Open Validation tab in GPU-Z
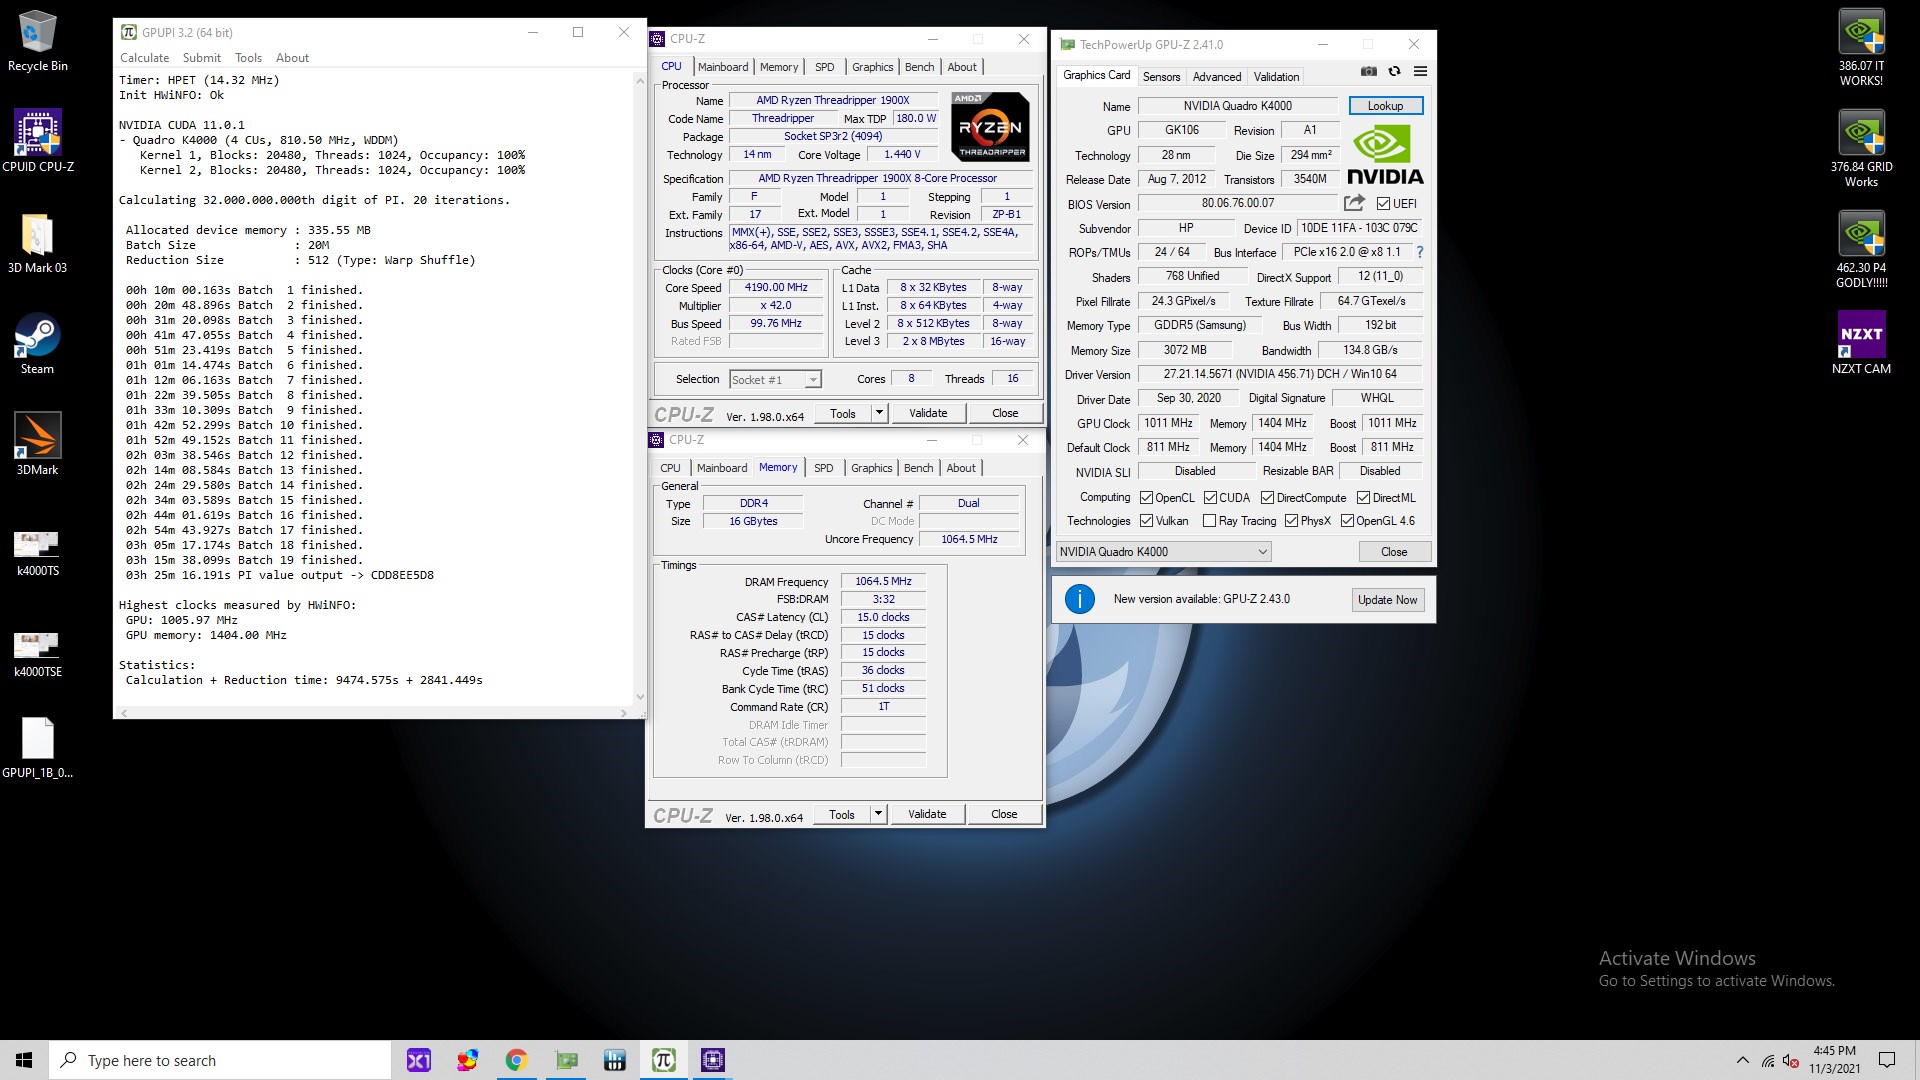Image resolution: width=1920 pixels, height=1080 pixels. [x=1276, y=76]
